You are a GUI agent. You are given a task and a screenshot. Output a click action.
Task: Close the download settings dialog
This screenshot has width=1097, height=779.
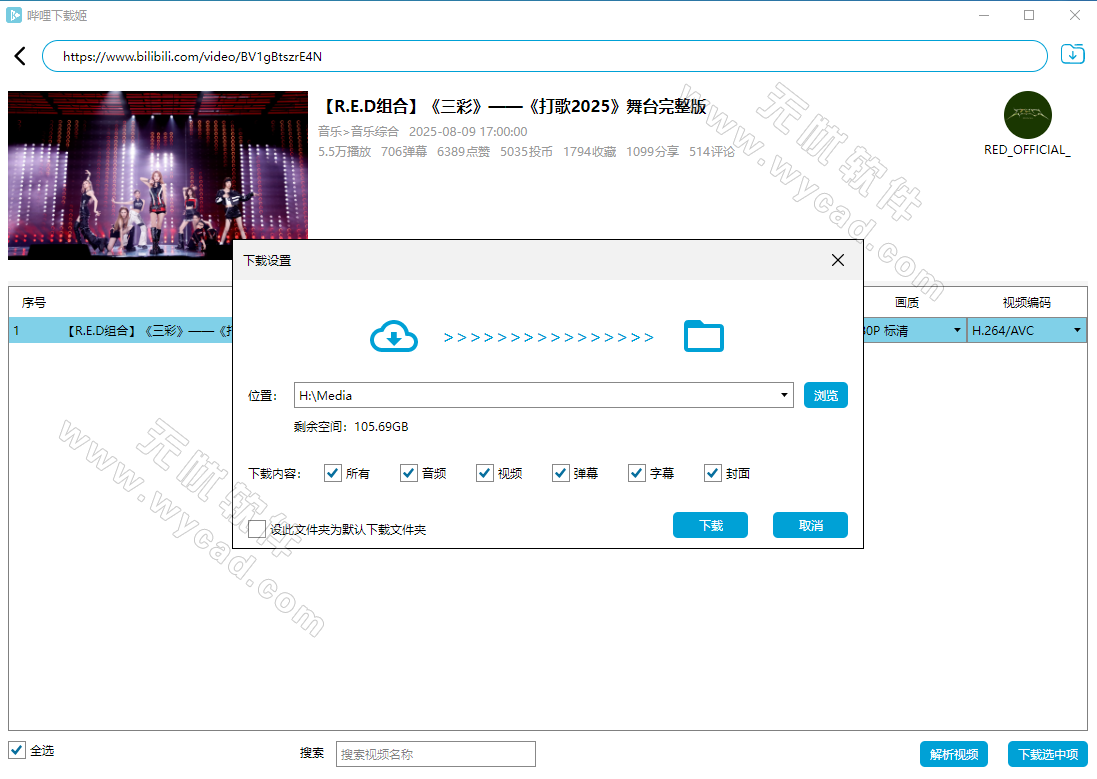pyautogui.click(x=838, y=260)
